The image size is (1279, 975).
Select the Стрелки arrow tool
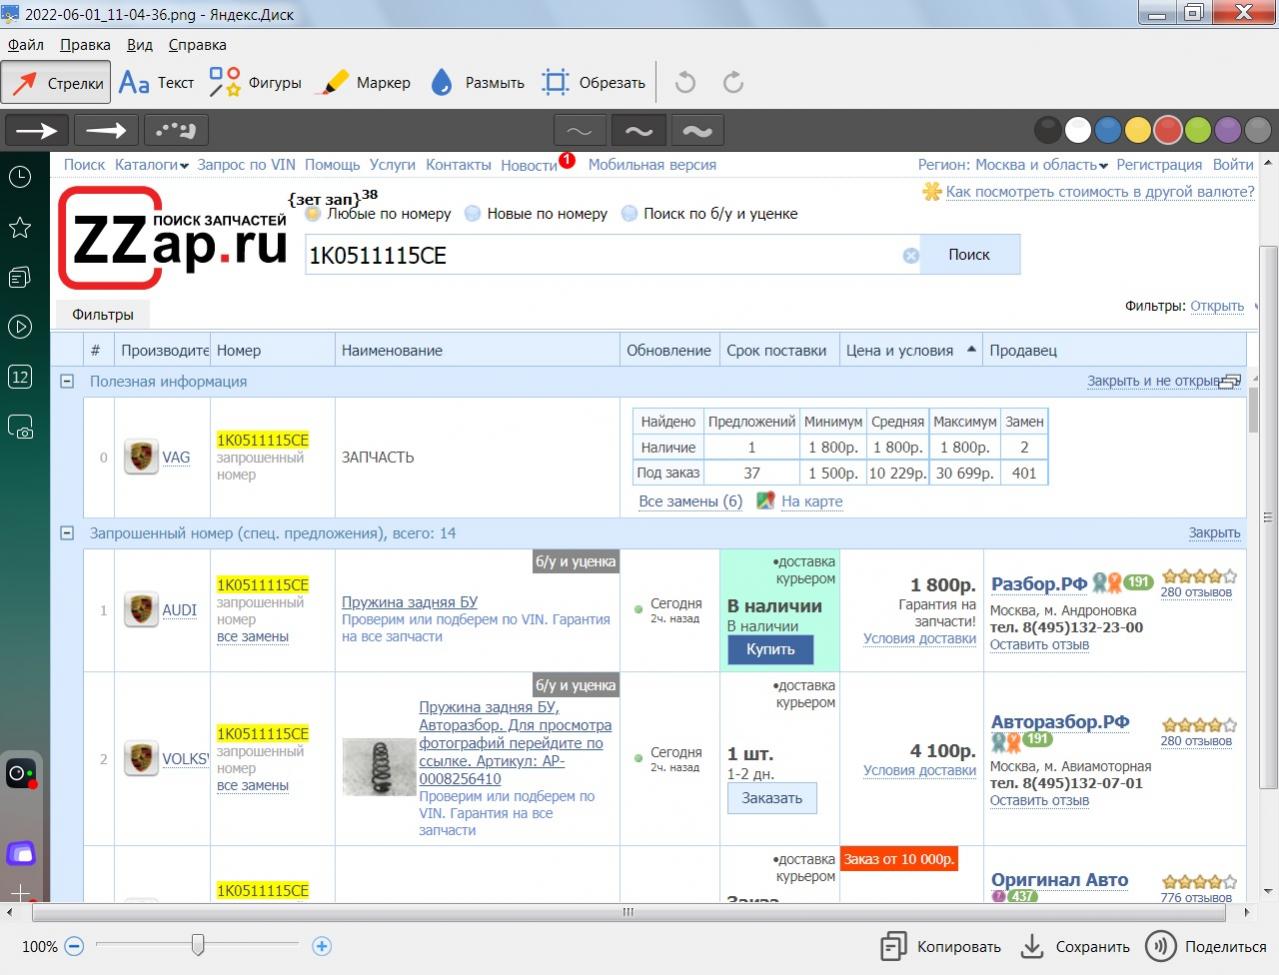tap(56, 83)
